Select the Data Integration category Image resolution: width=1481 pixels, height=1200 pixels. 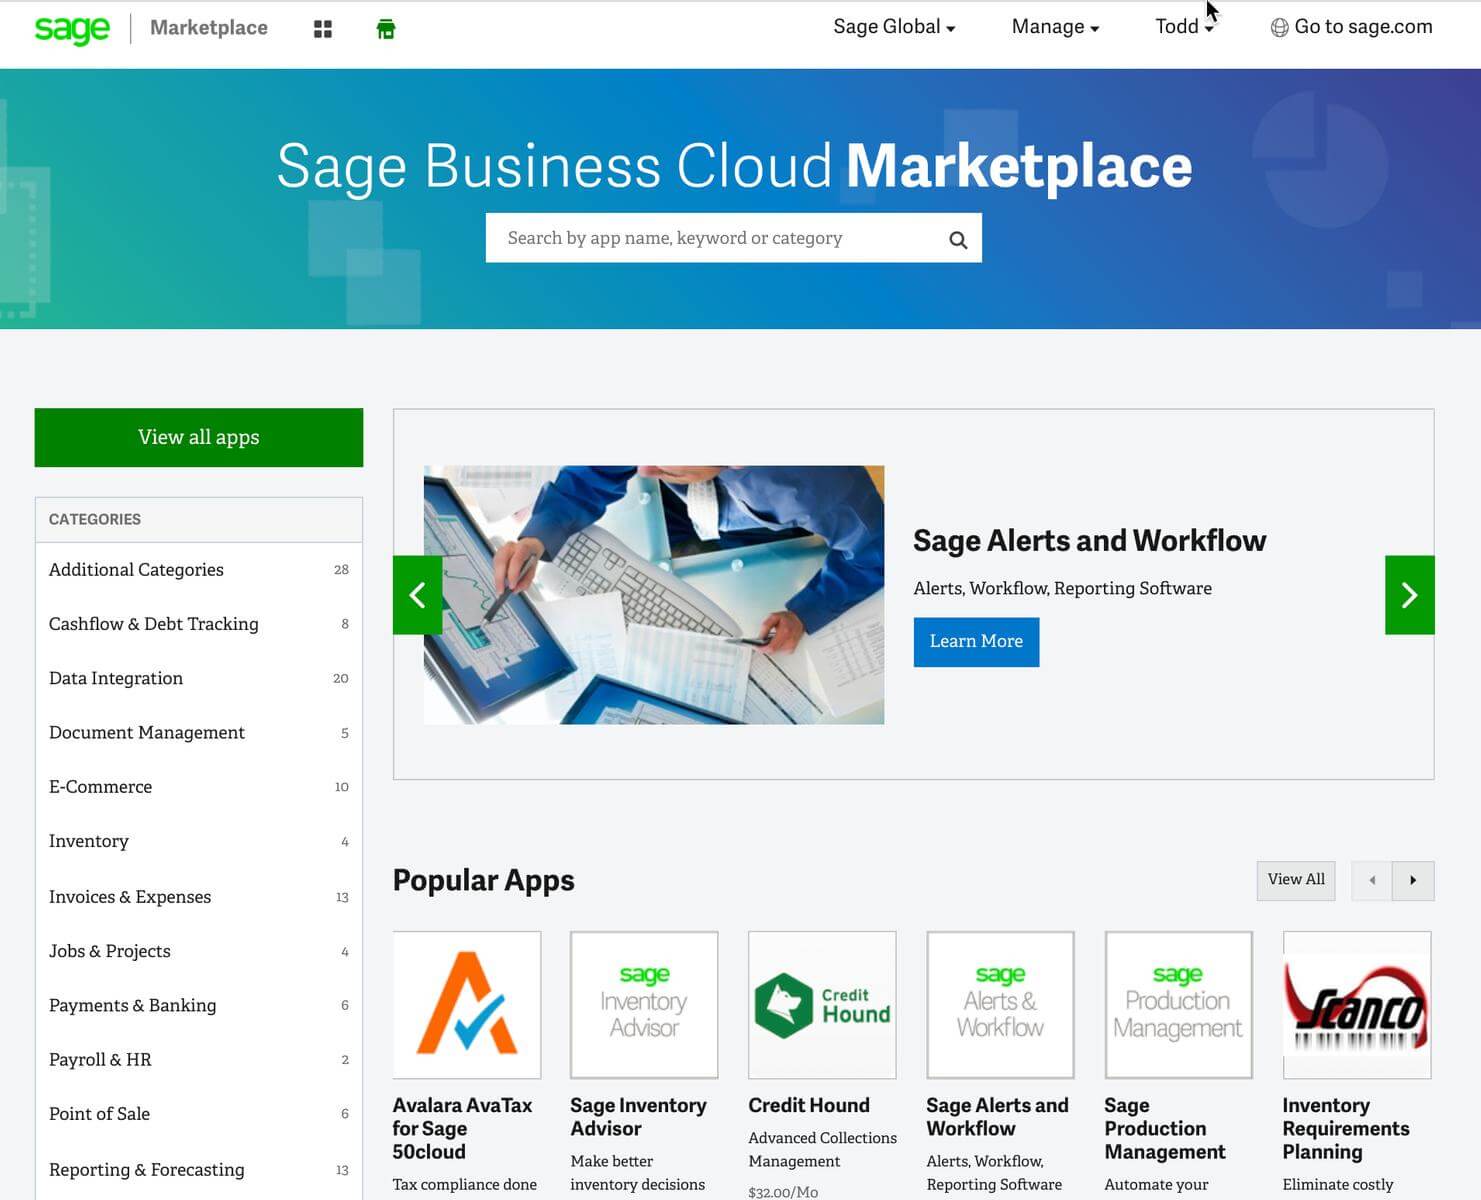(x=116, y=678)
